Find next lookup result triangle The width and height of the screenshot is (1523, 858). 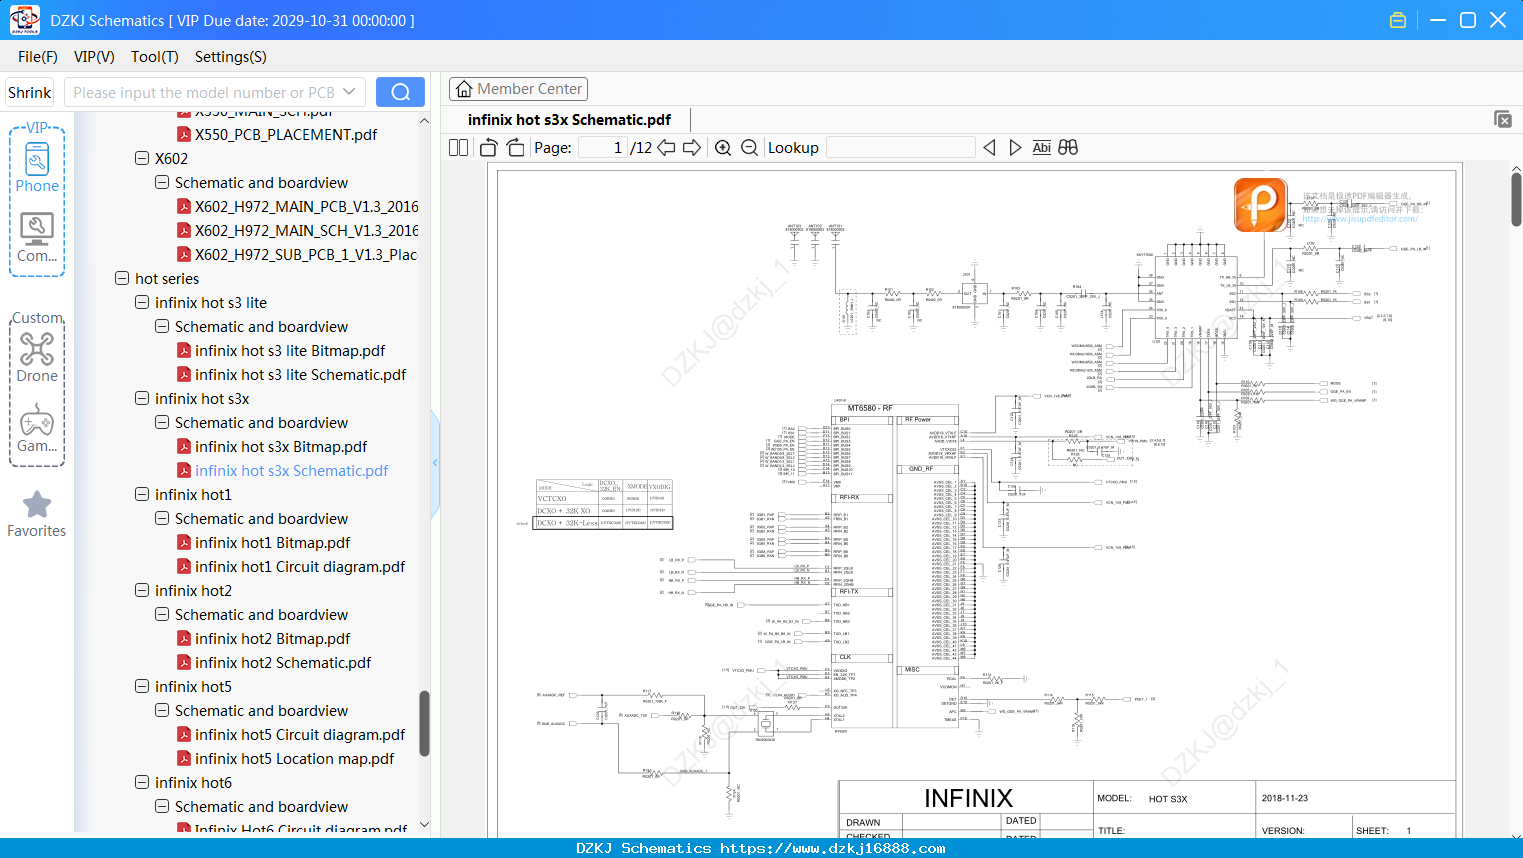[x=1015, y=147]
